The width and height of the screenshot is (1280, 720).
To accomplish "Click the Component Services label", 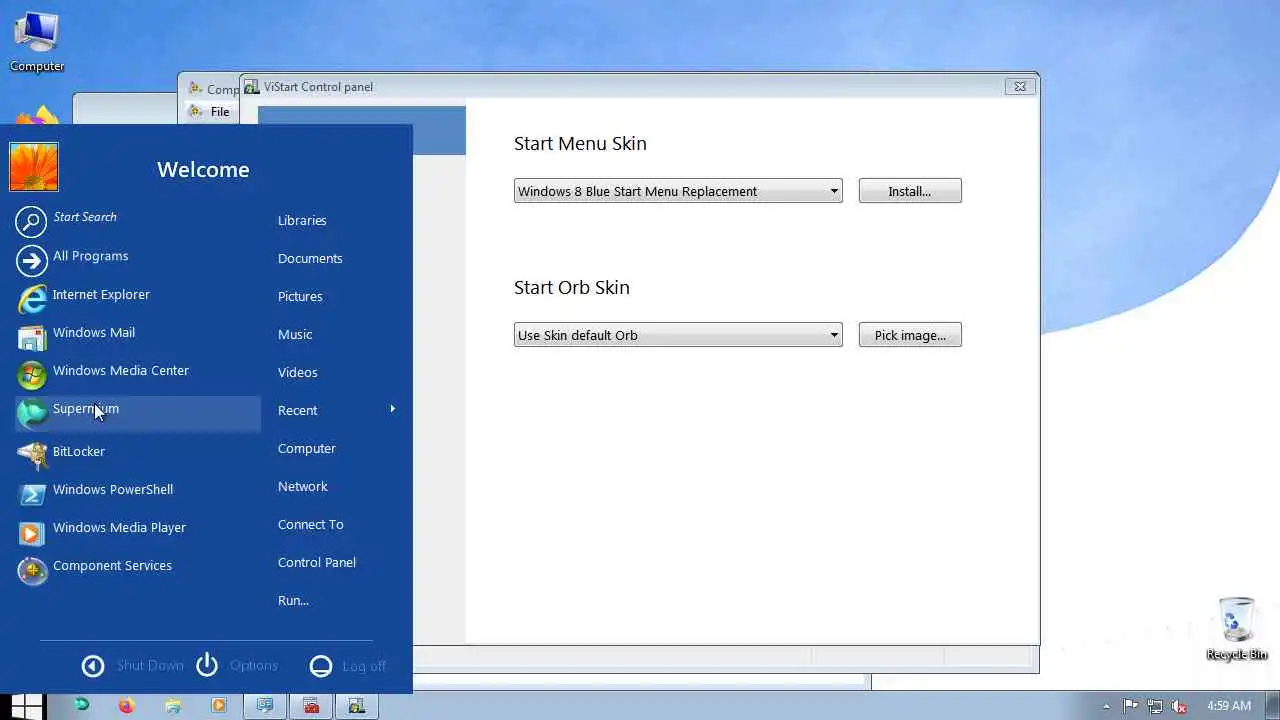I will (112, 565).
